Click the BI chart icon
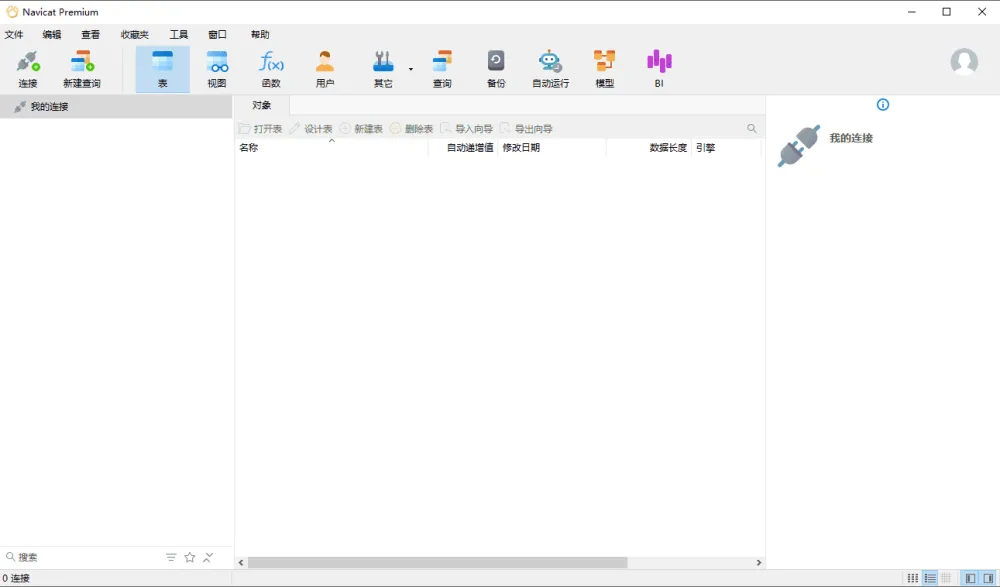This screenshot has height=587, width=1000. point(659,69)
